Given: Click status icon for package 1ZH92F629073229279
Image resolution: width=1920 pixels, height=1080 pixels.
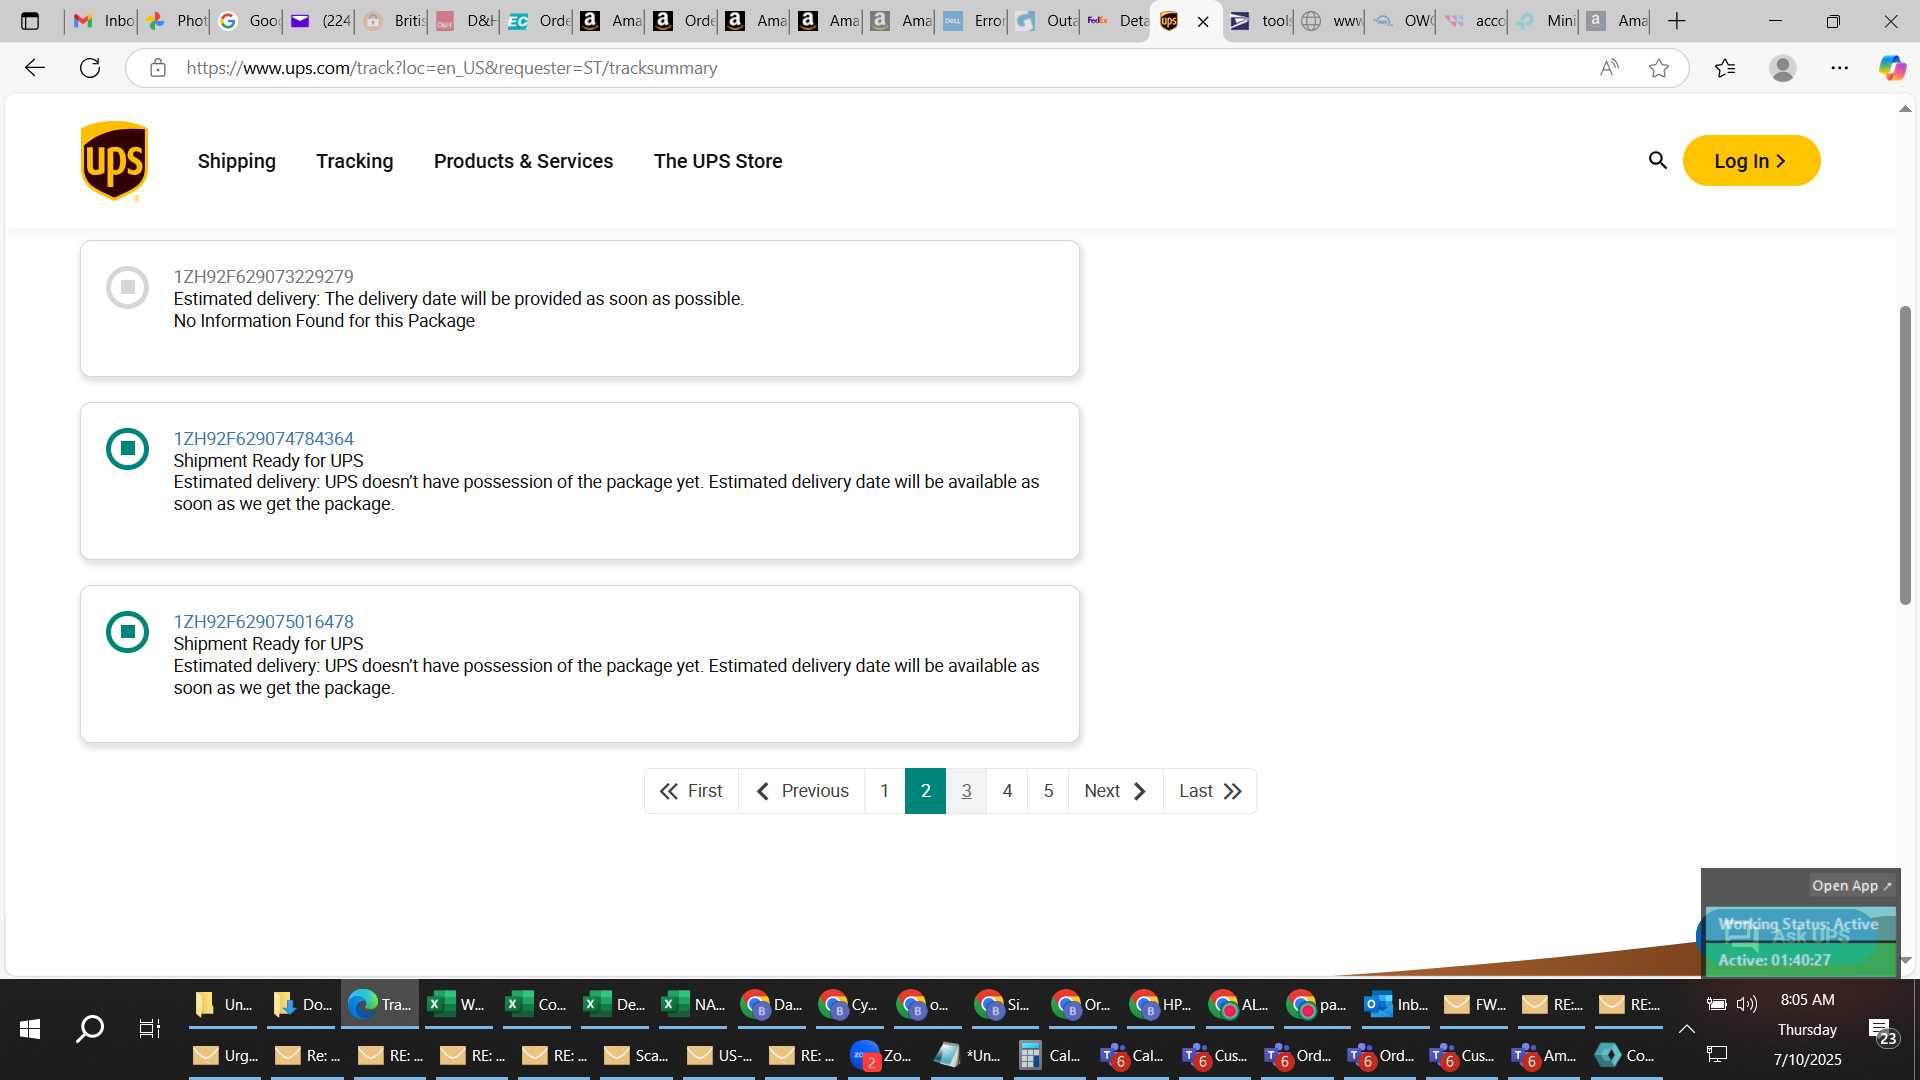Looking at the screenshot, I should coord(127,287).
